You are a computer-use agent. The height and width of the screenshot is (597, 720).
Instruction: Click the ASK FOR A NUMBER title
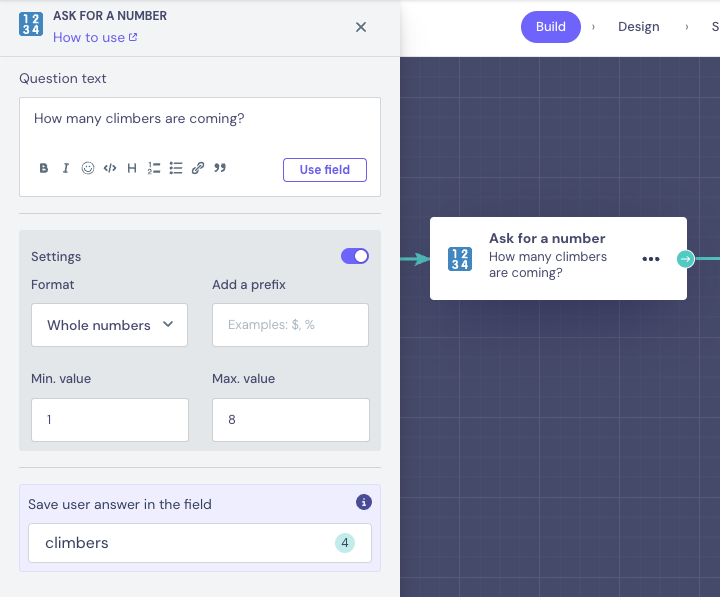110,16
